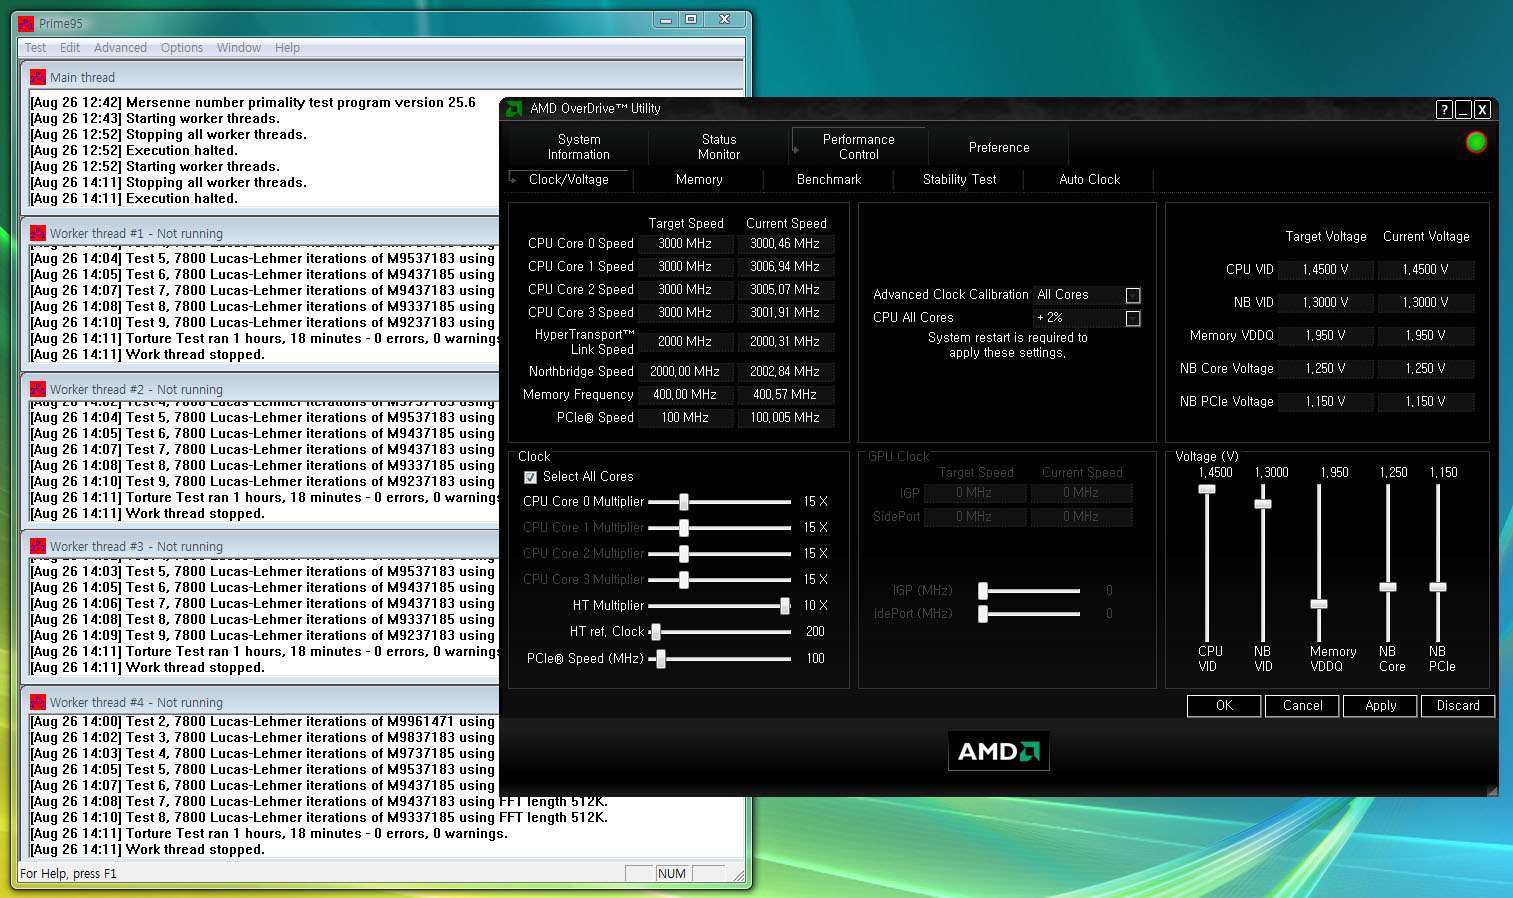Click the Memory Frequency target field
This screenshot has width=1513, height=898.
tap(685, 395)
